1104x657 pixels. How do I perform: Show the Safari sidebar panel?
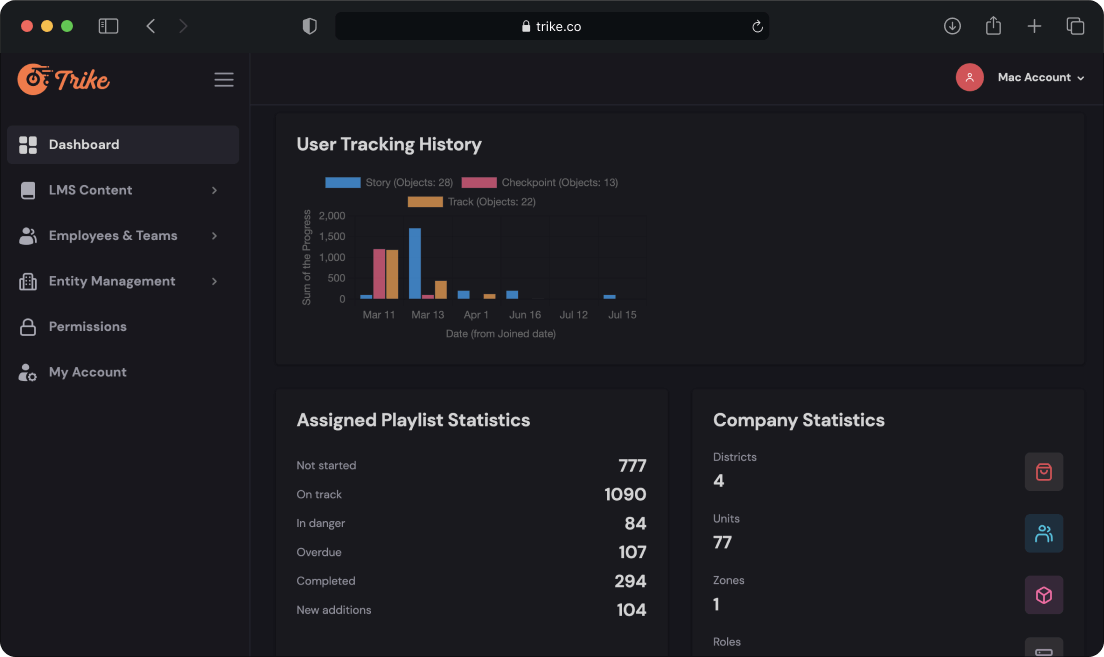108,26
